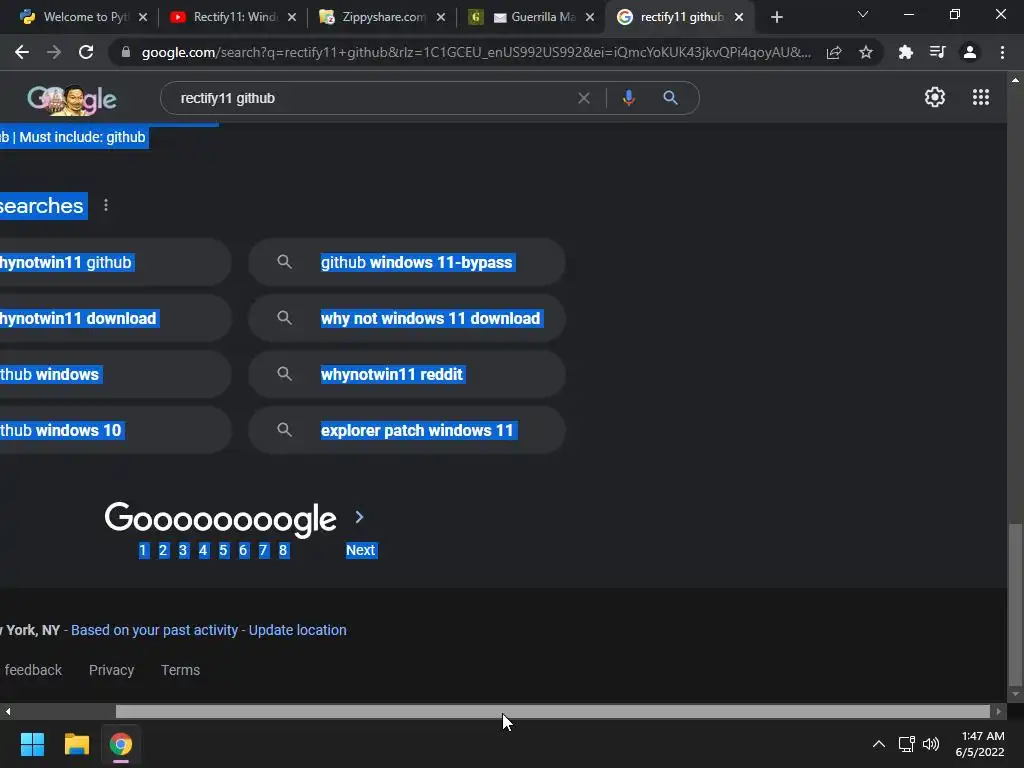Share this page via the share icon
The height and width of the screenshot is (768, 1024).
point(834,52)
